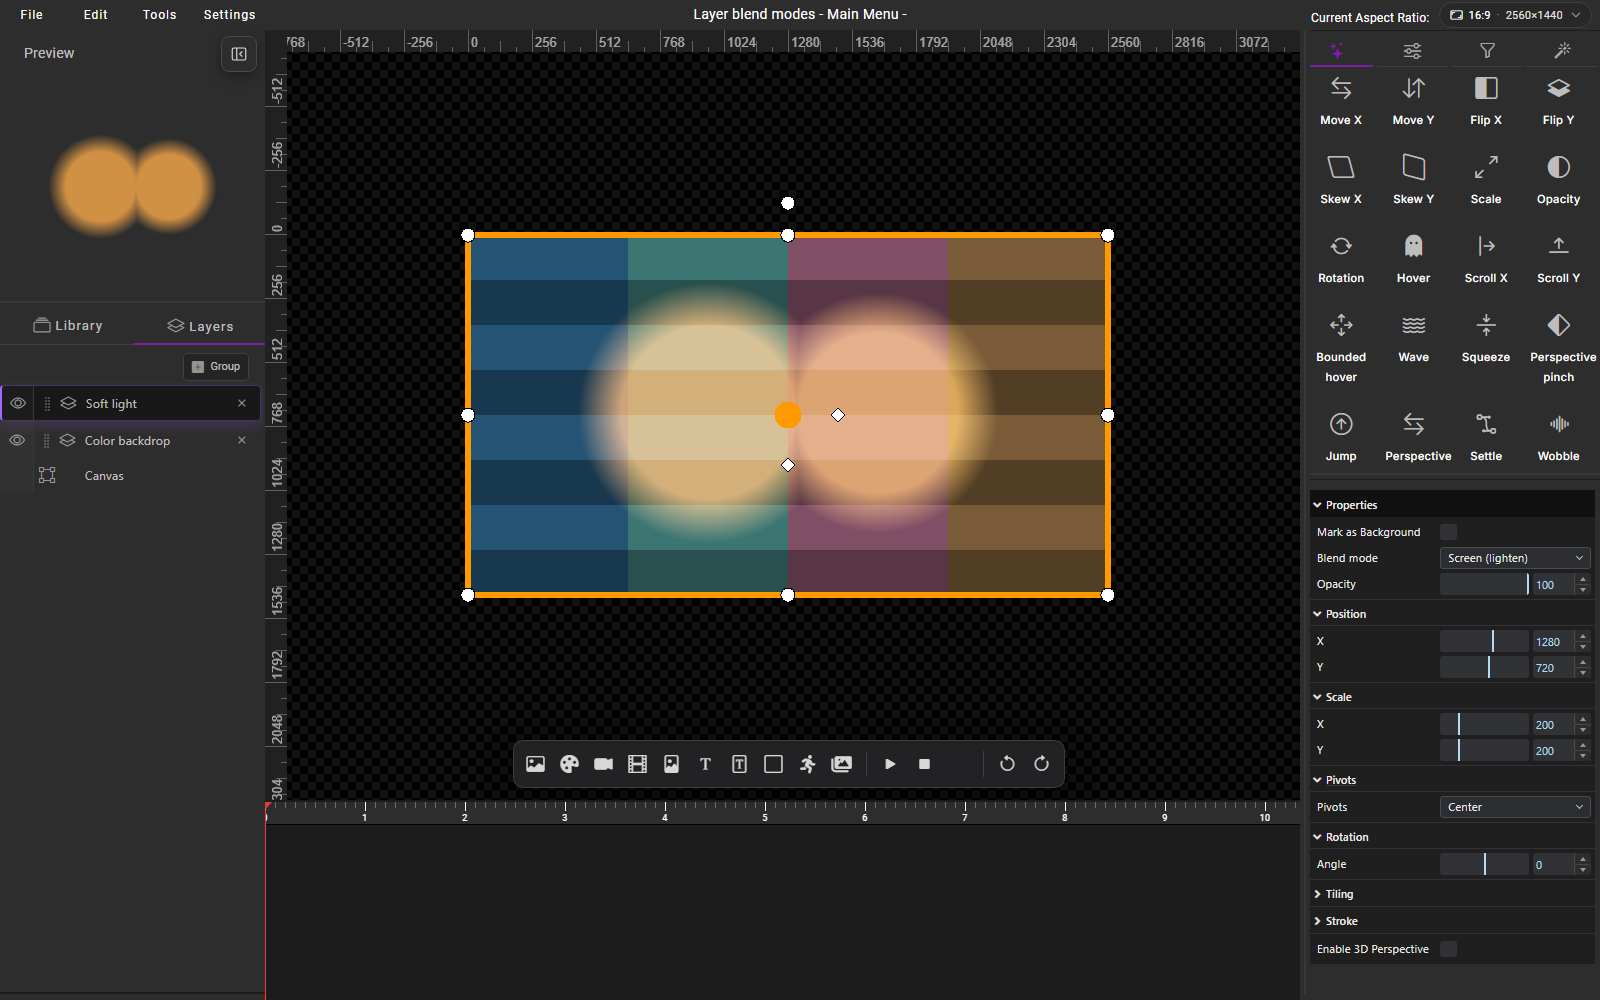Apply the Flip X animation
1600x1000 pixels.
[x=1486, y=101]
